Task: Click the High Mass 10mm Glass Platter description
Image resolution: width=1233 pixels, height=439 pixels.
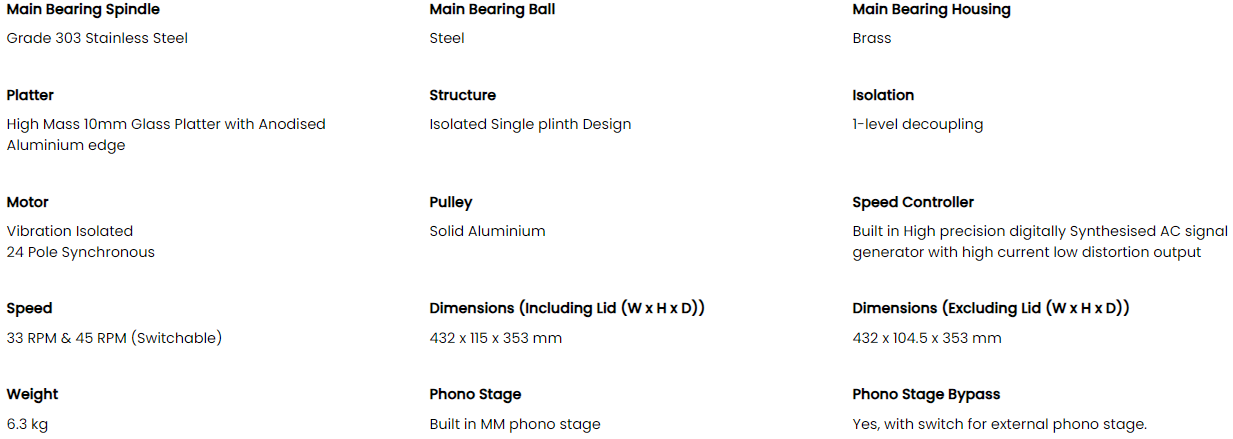Action: tap(166, 125)
